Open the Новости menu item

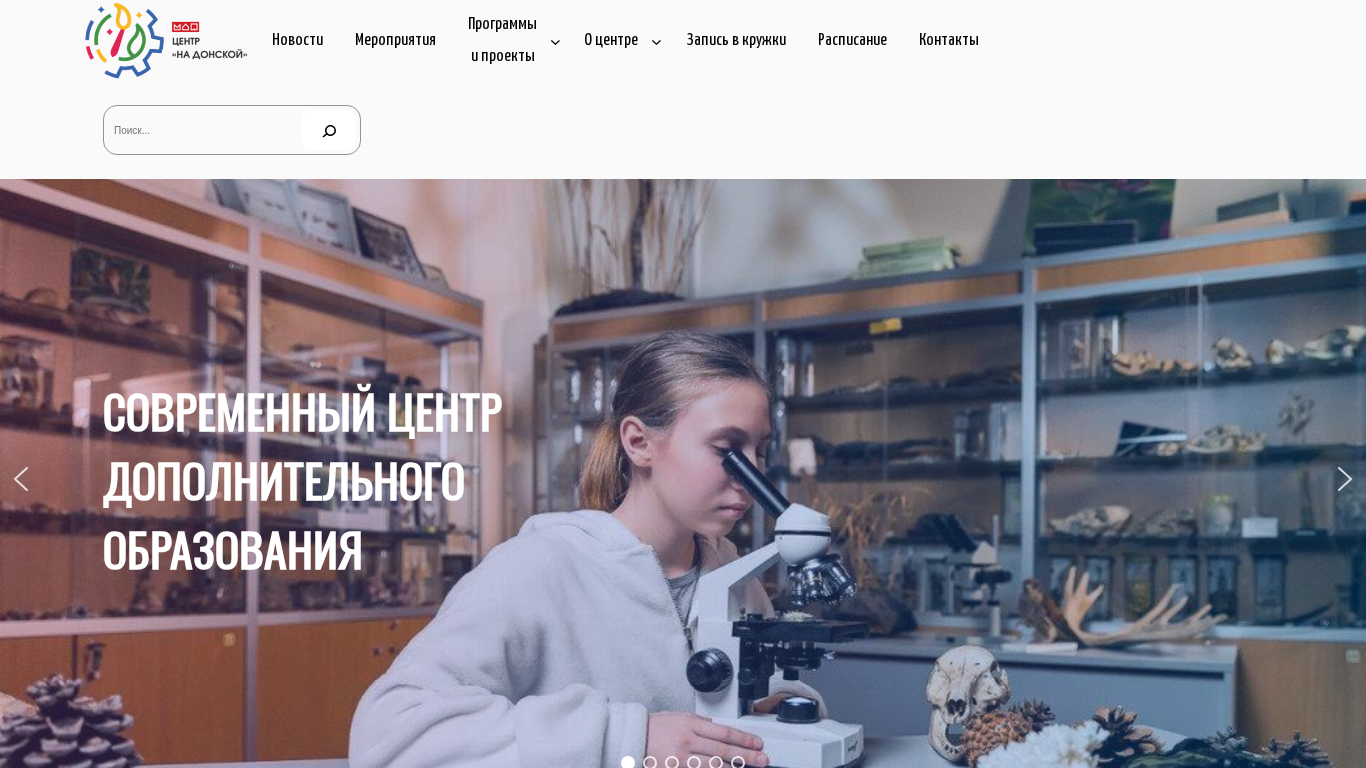tap(297, 40)
